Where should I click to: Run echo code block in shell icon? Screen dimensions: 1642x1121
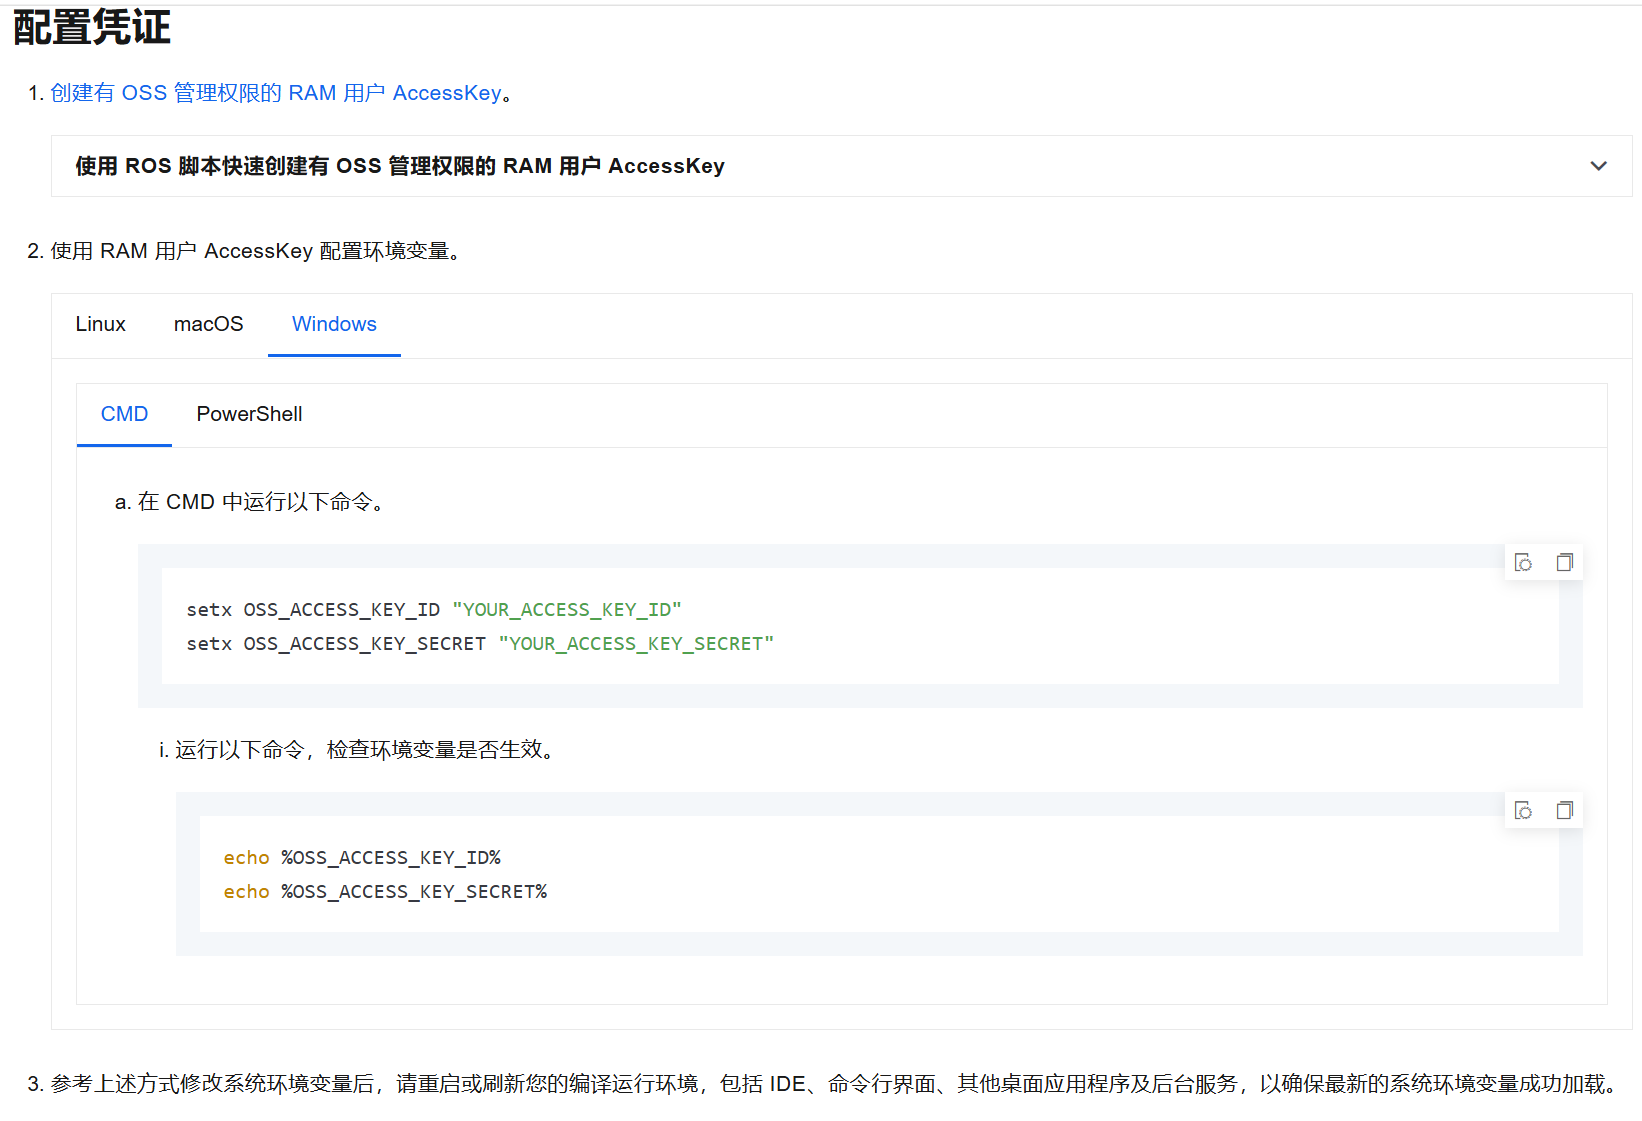click(x=1523, y=810)
